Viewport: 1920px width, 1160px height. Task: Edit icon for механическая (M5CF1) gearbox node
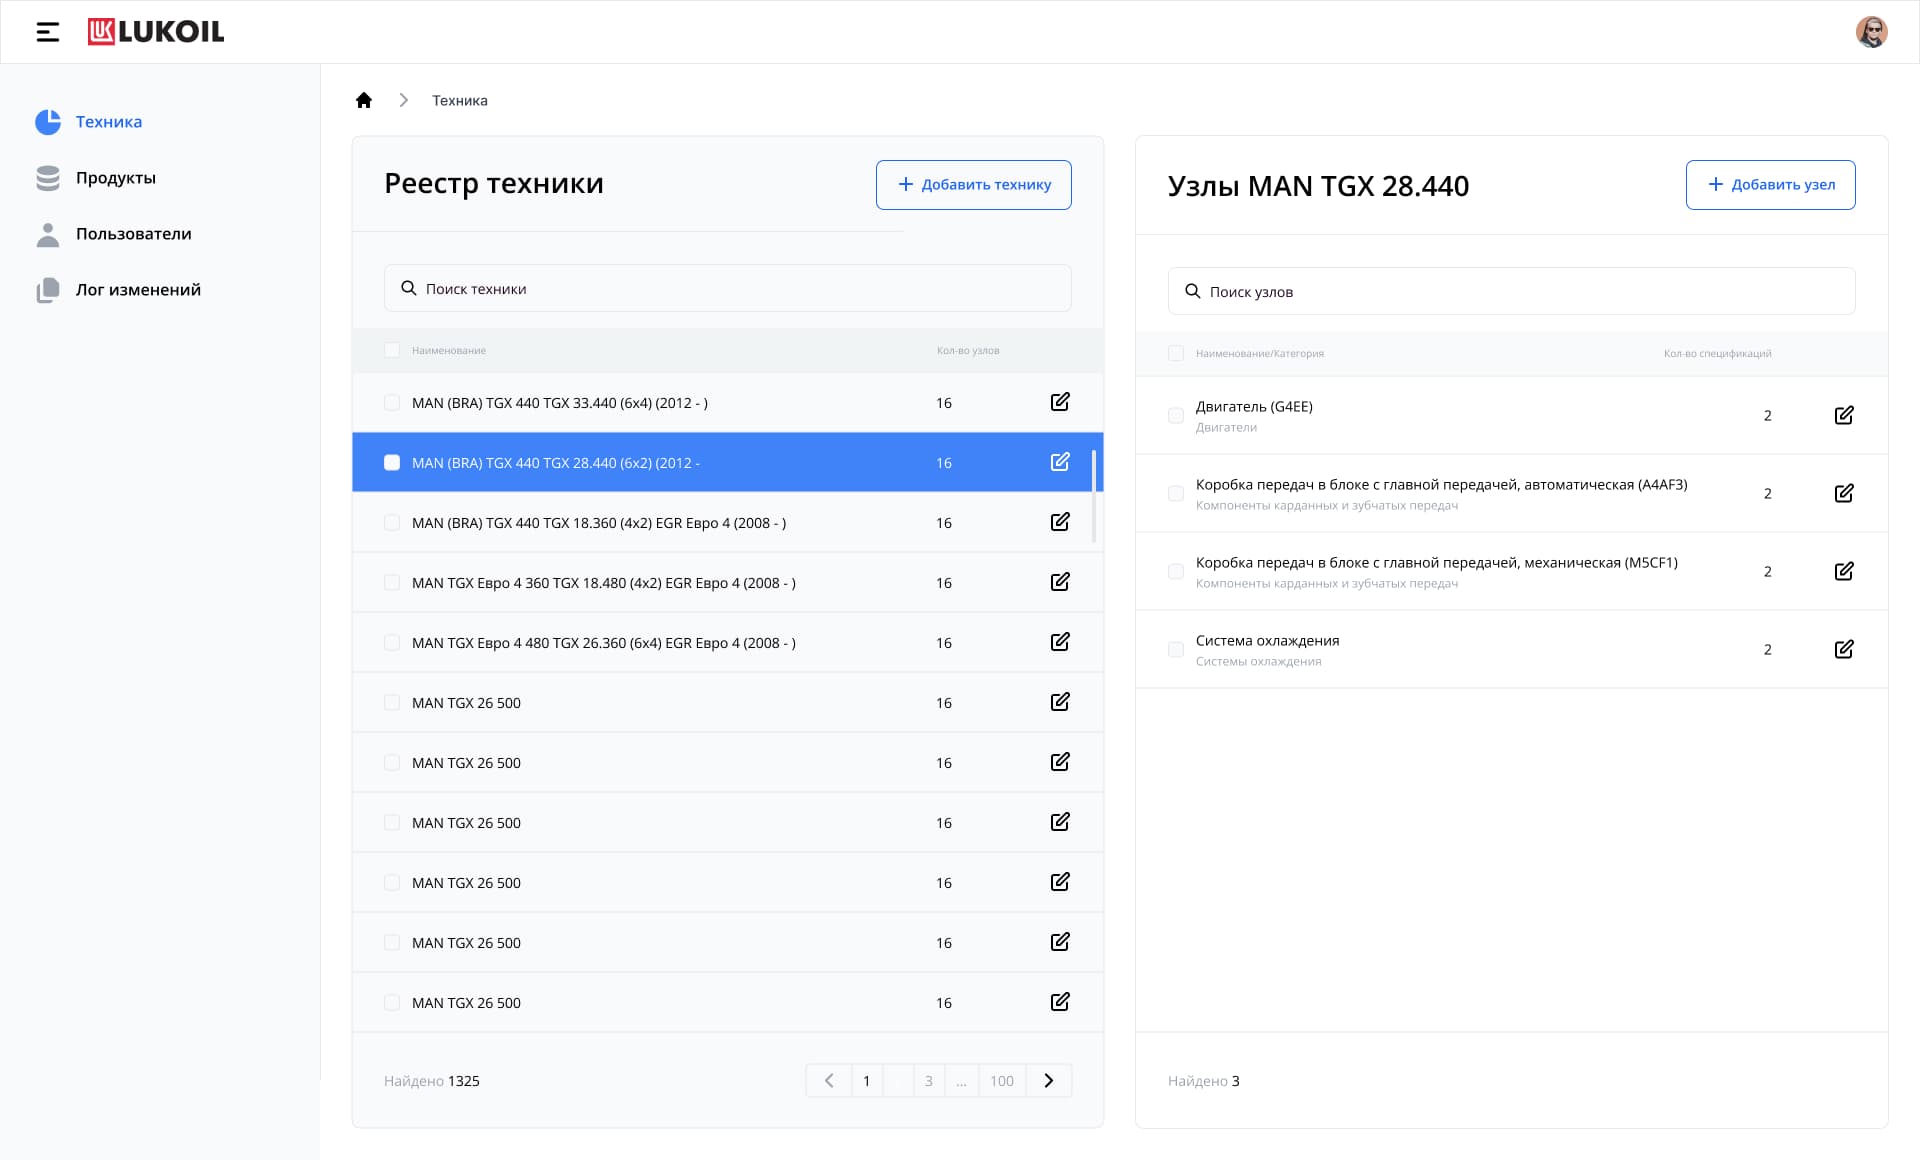[1844, 571]
